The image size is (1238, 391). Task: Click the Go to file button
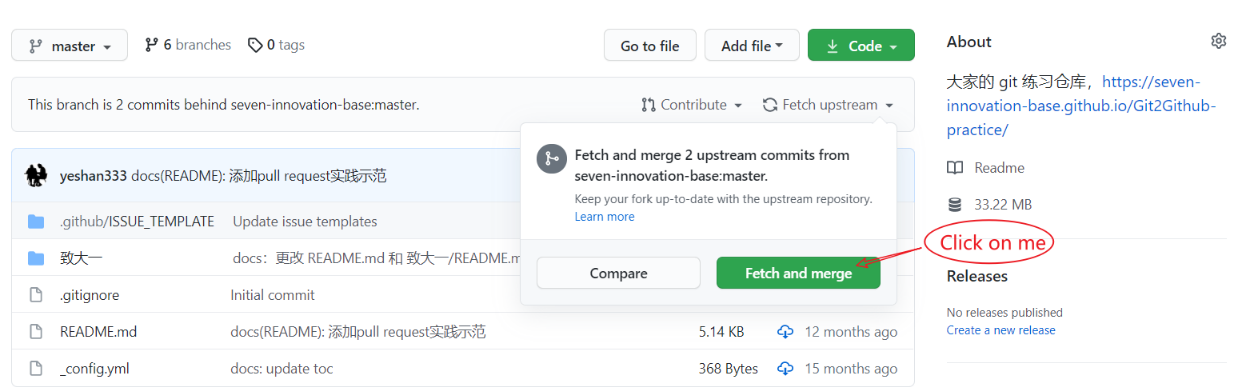tap(650, 46)
